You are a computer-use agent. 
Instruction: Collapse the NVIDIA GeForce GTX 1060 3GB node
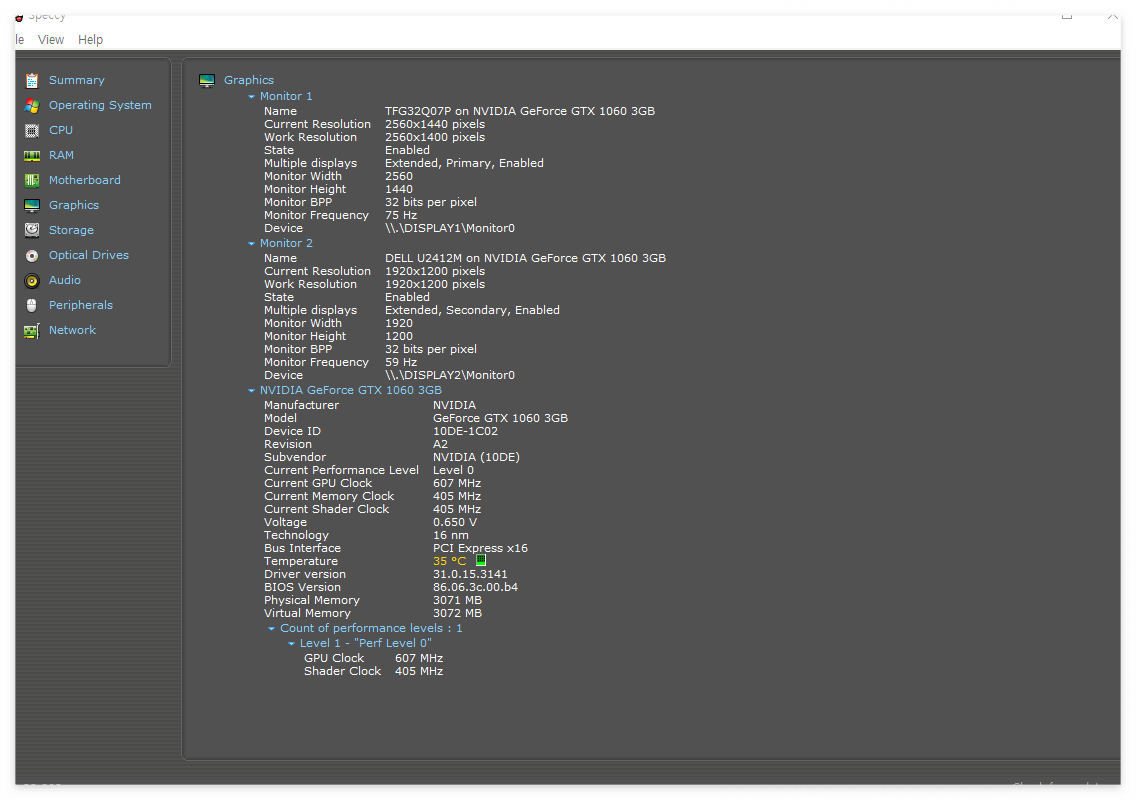251,391
